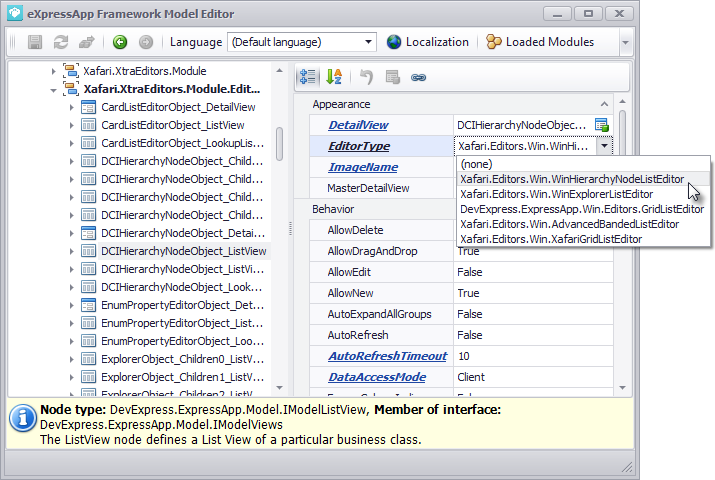Select ExplorerObject_Children0_ListV... tree item

coord(182,359)
